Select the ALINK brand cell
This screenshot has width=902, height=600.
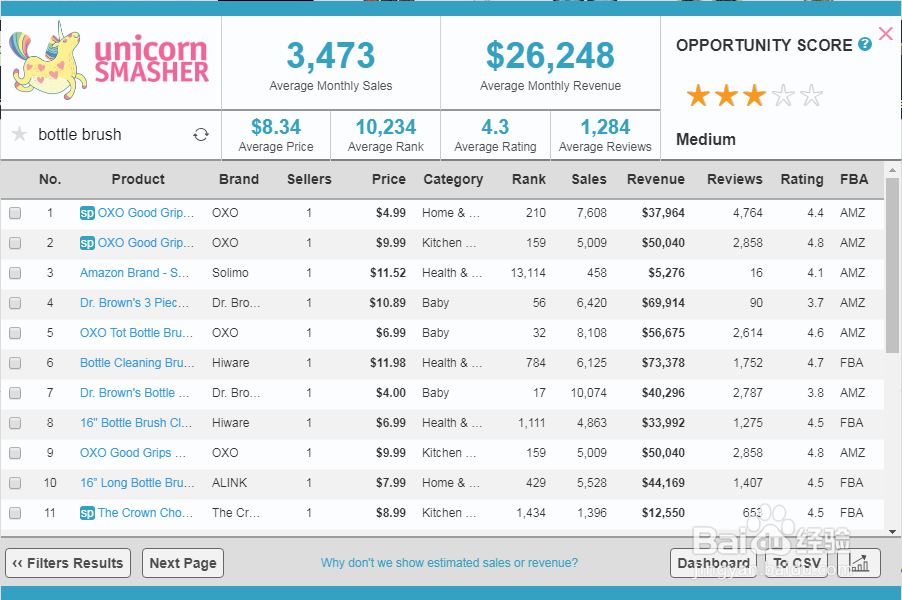click(x=230, y=483)
